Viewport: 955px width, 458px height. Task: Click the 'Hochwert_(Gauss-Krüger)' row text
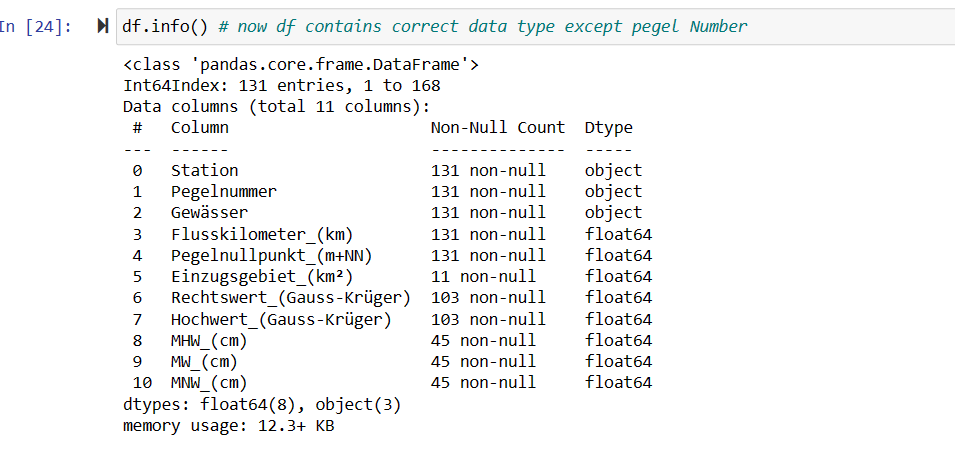click(x=281, y=319)
